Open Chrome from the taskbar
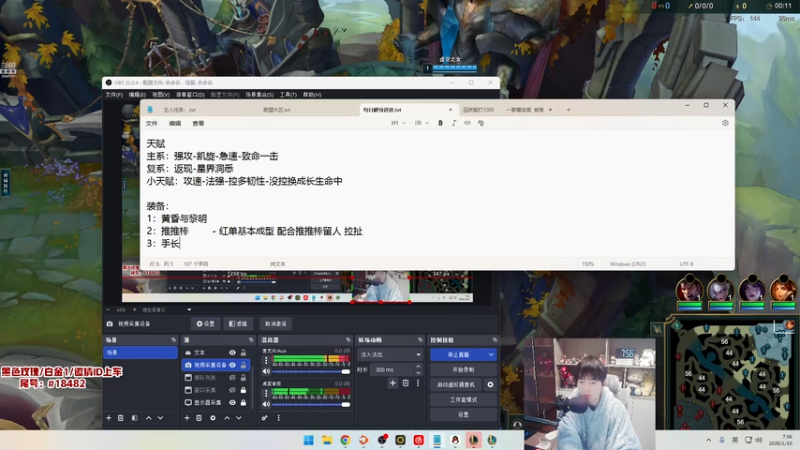The width and height of the screenshot is (800, 450). click(x=345, y=440)
